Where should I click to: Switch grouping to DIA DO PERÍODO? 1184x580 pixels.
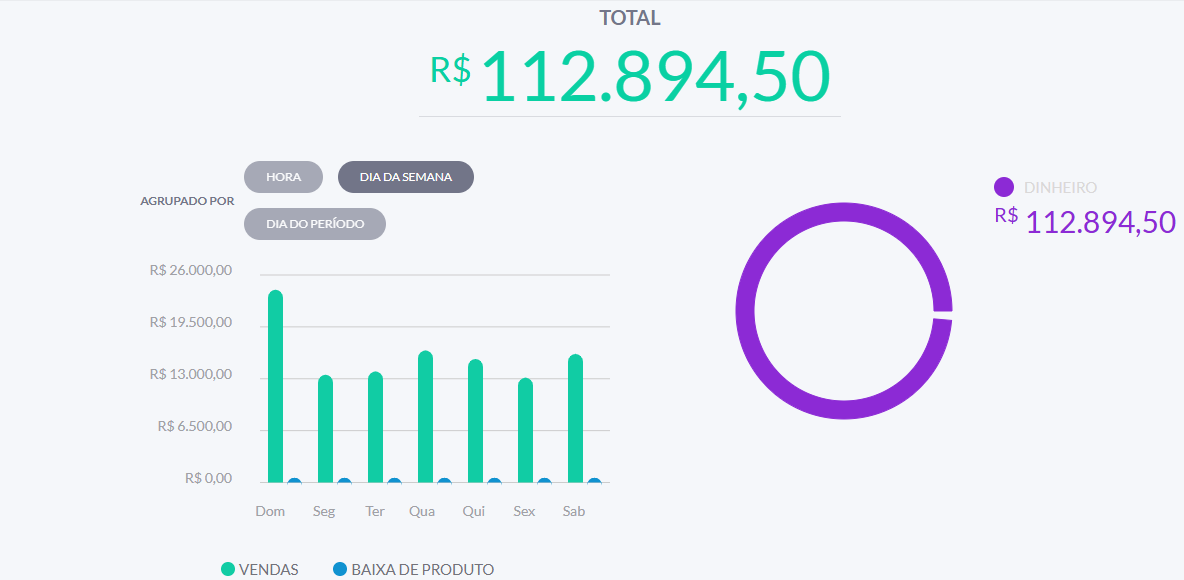[315, 224]
